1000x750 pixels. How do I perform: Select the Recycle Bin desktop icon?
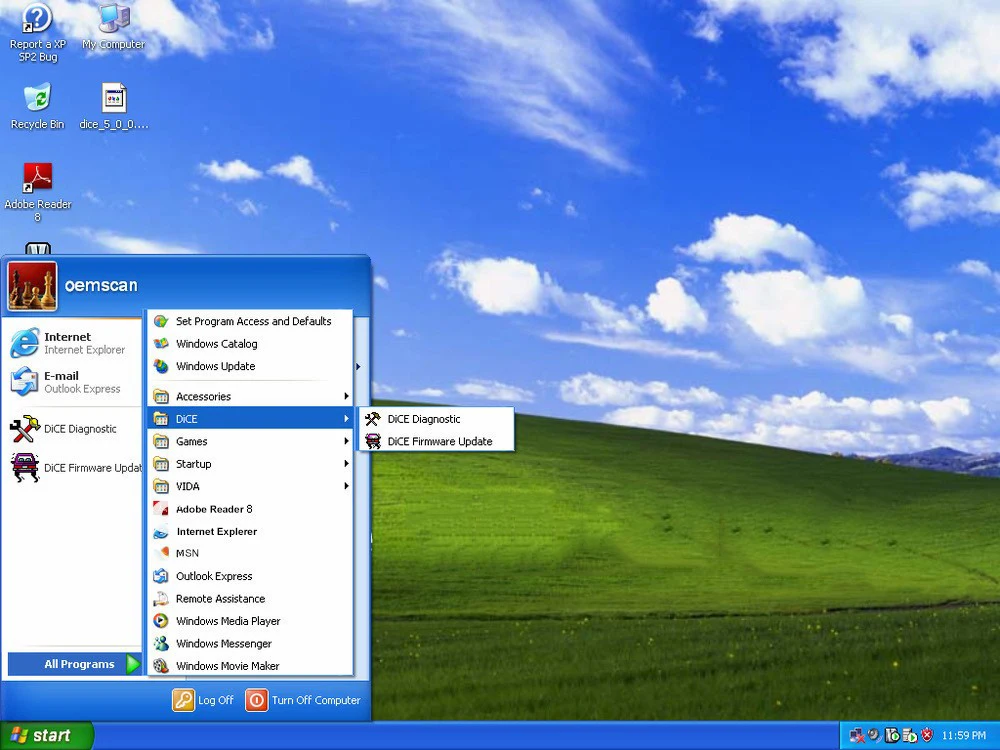click(37, 107)
